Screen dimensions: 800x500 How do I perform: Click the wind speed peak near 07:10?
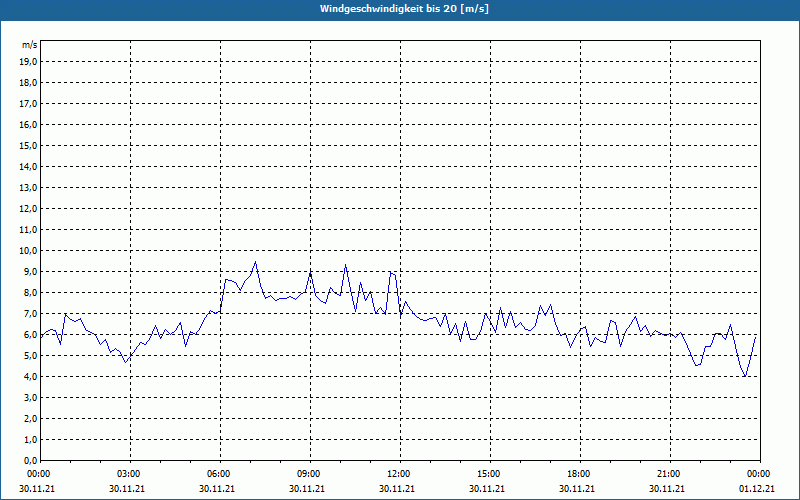(256, 262)
